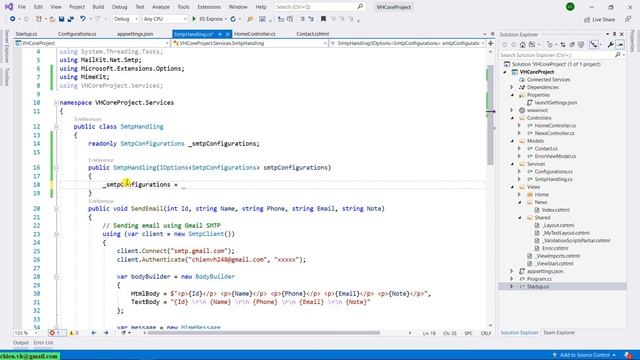Collapse the SendEmail method block
The width and height of the screenshot is (640, 360).
point(56,209)
